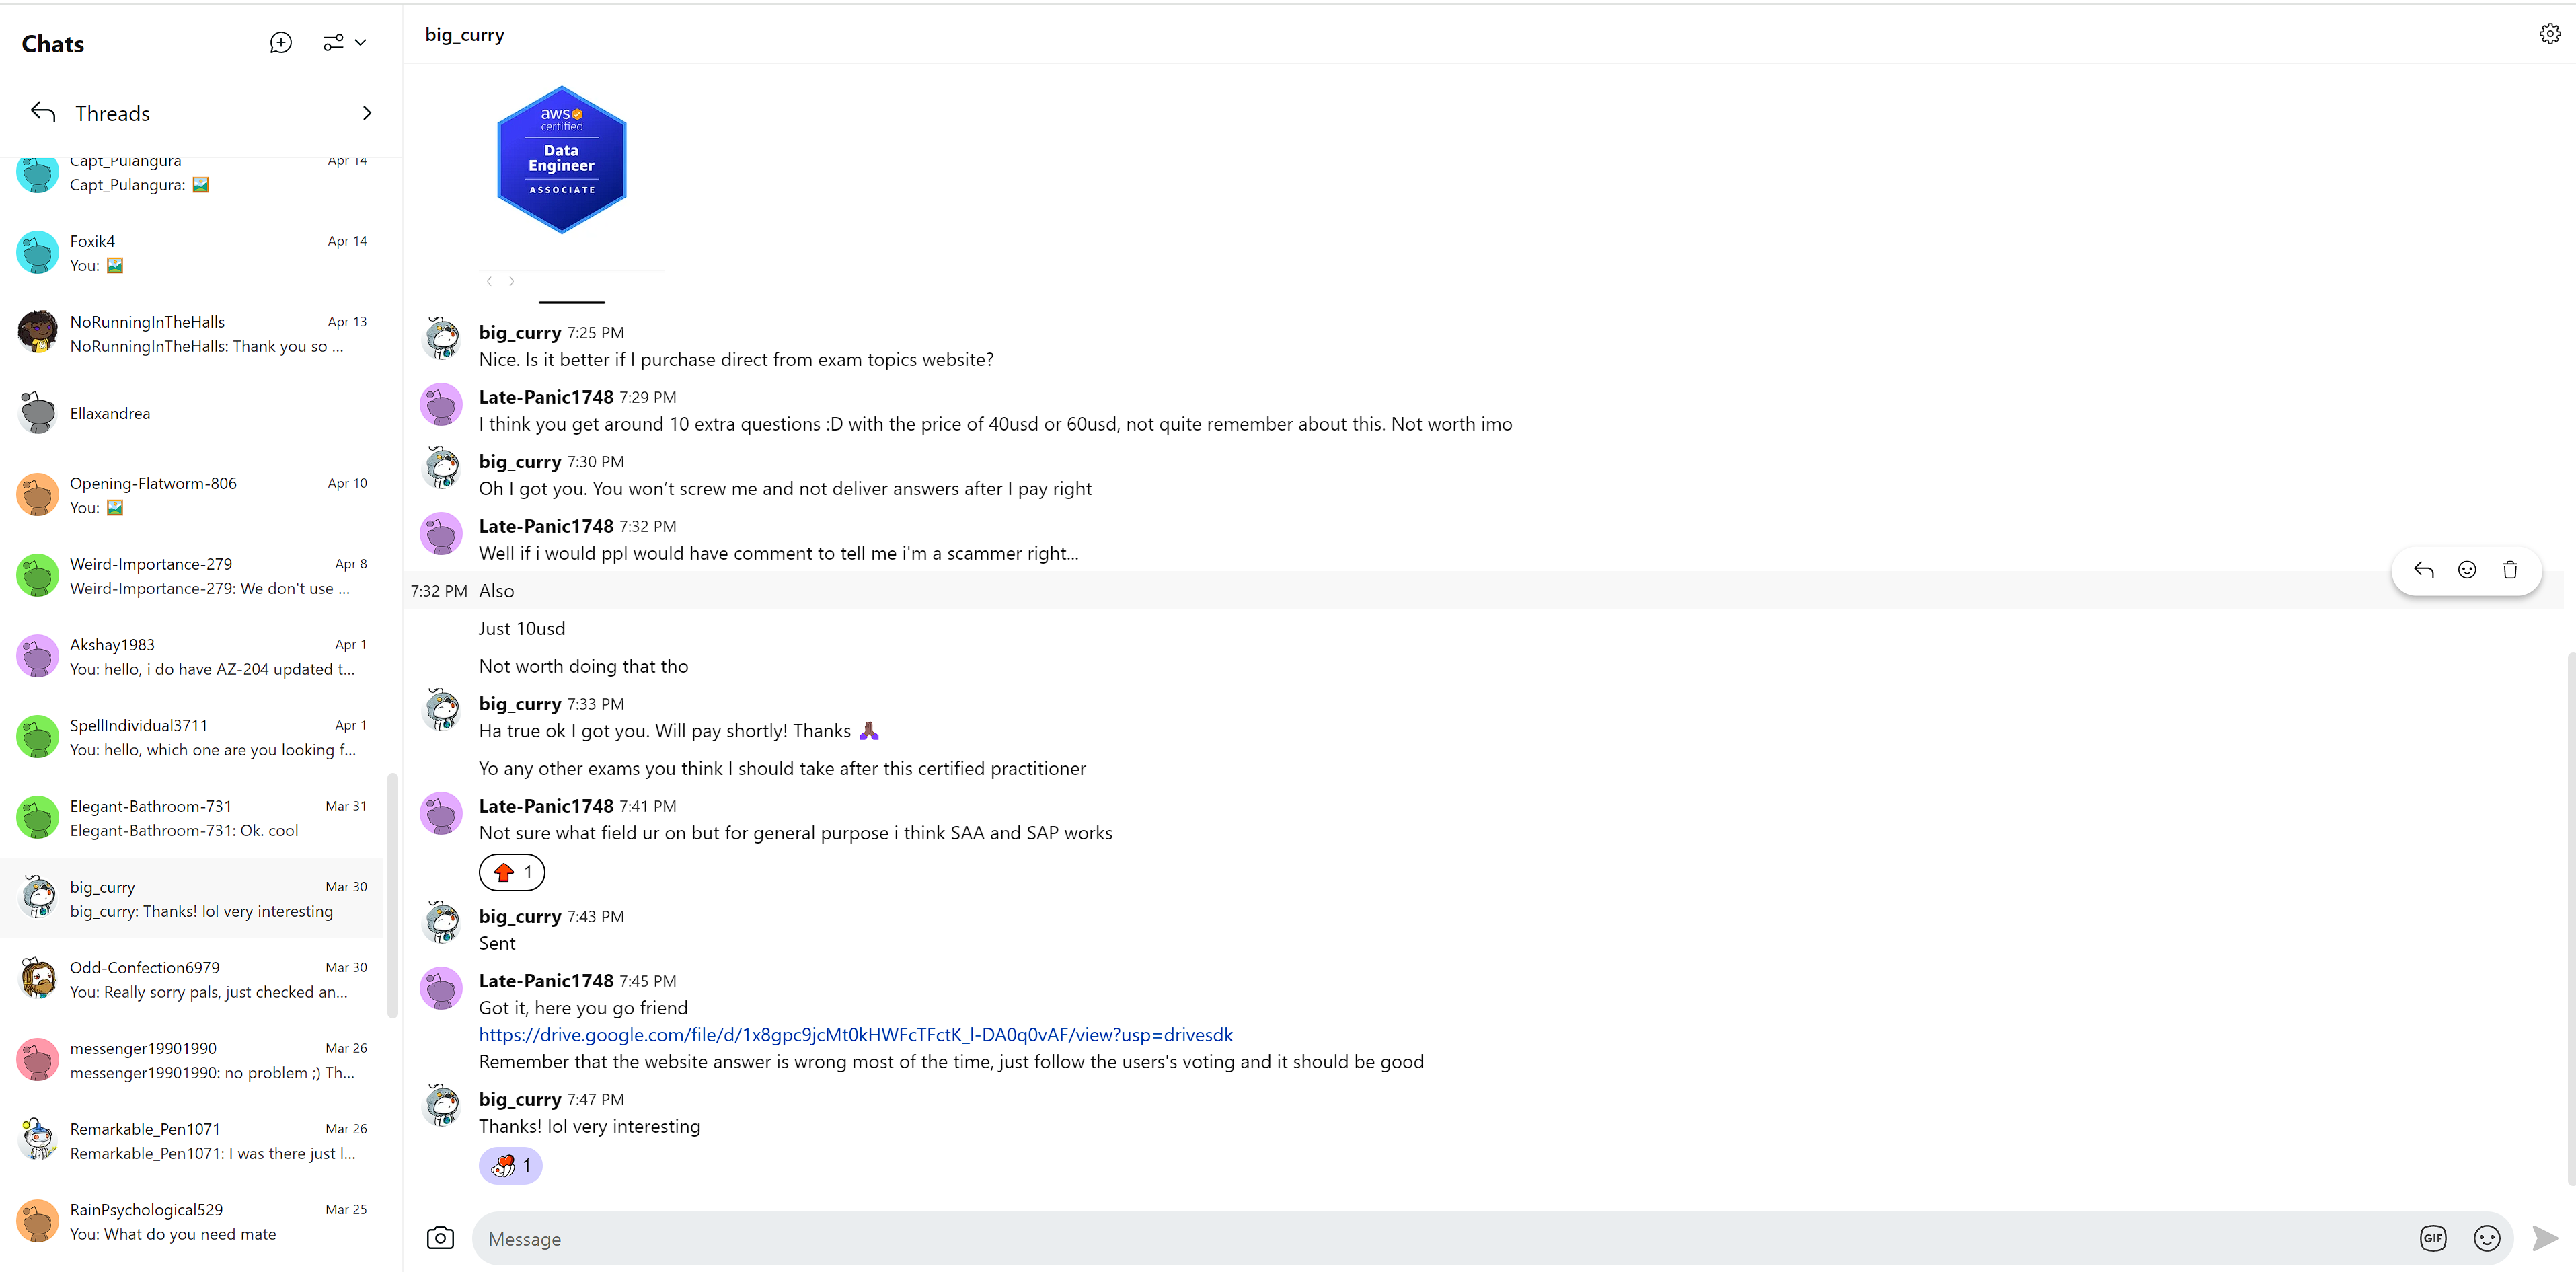Add emoji reaction to hovered message
The width and height of the screenshot is (2576, 1272).
[x=2467, y=570]
